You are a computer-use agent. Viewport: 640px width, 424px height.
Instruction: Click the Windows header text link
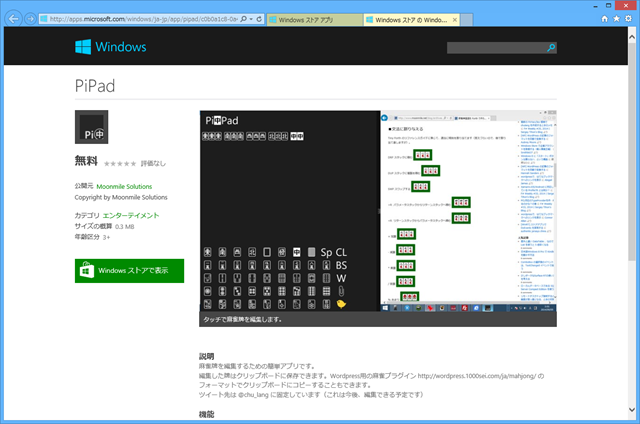[x=121, y=47]
